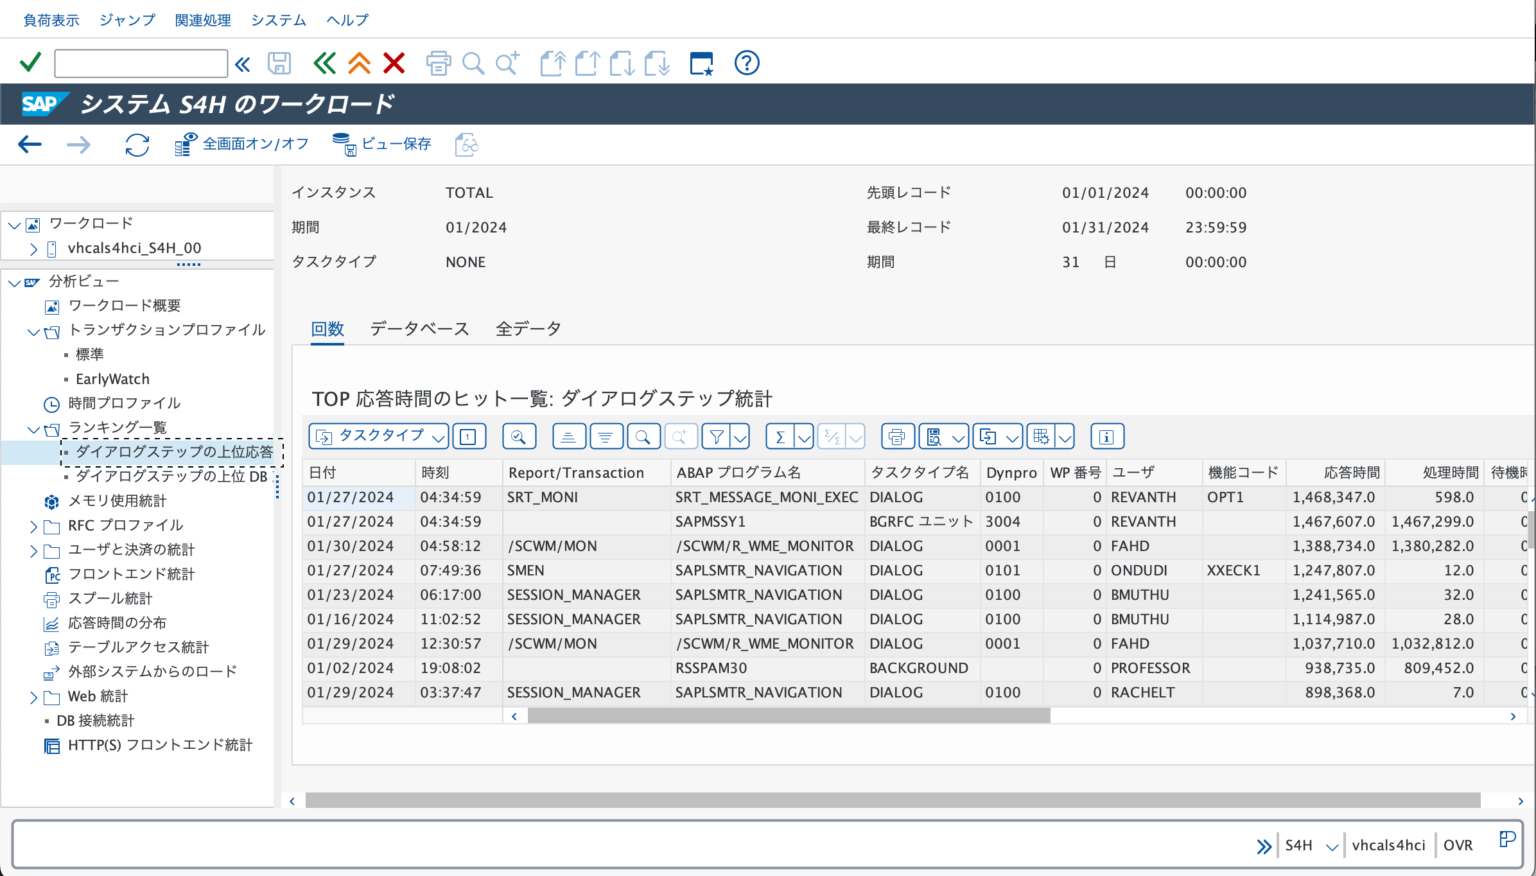Open the タスクタイプ dropdown in the grid toolbar

(377, 436)
